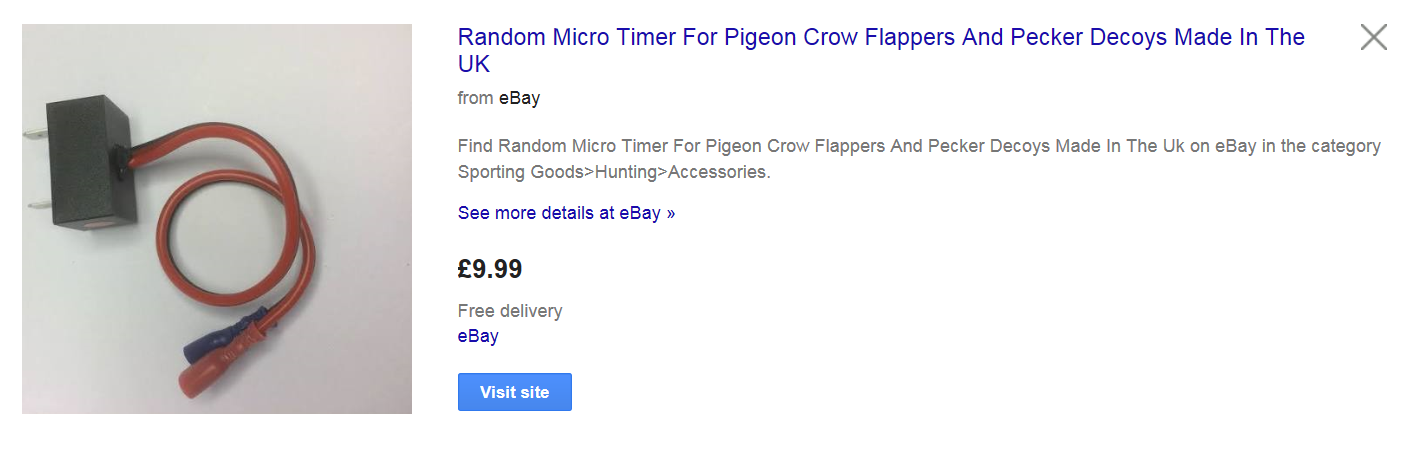The width and height of the screenshot is (1428, 468).
Task: Click the eBay seller link under Free delivery
Action: [x=478, y=336]
